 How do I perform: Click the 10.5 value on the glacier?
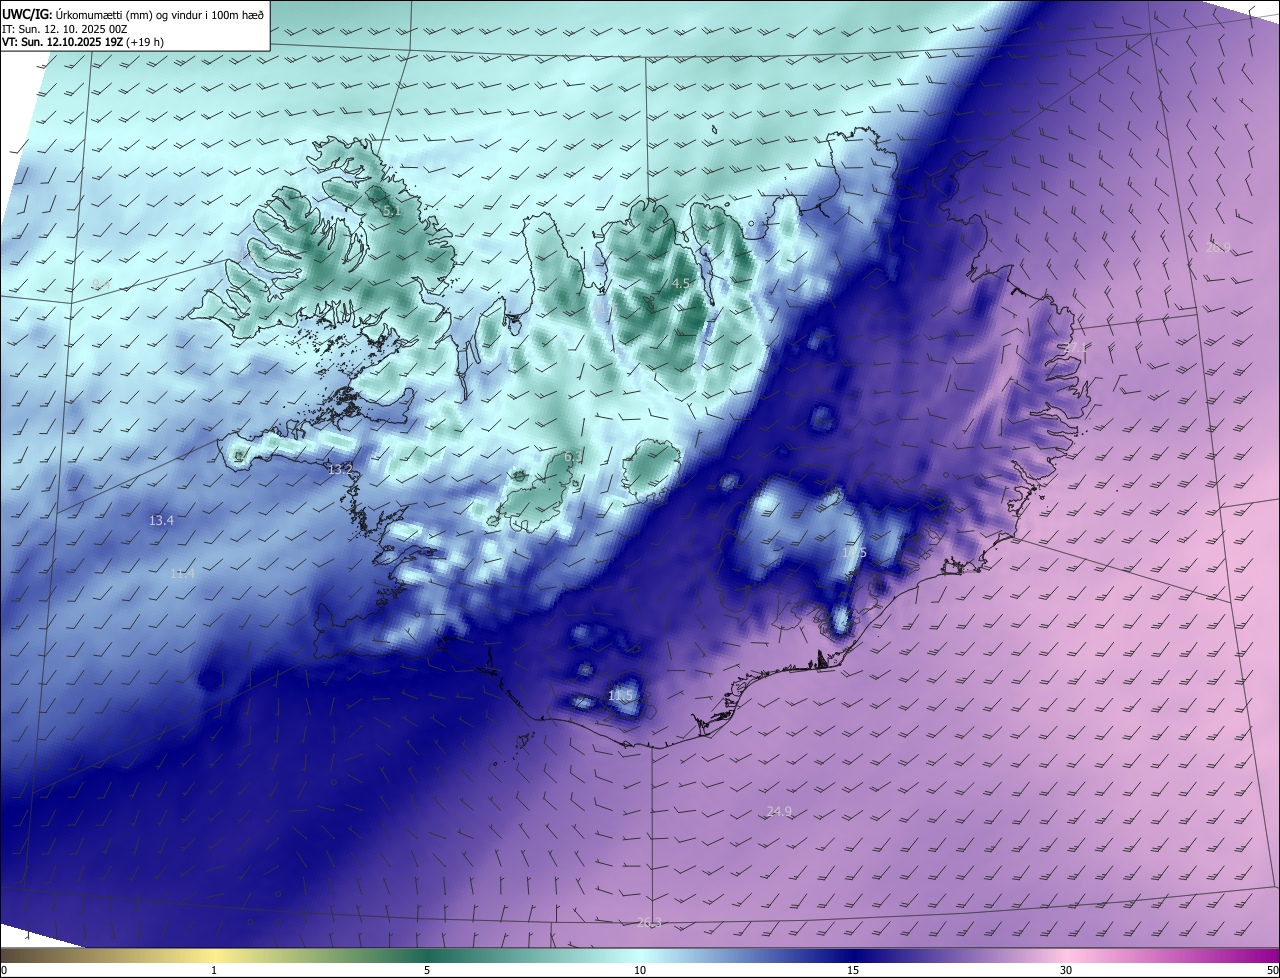tap(854, 553)
